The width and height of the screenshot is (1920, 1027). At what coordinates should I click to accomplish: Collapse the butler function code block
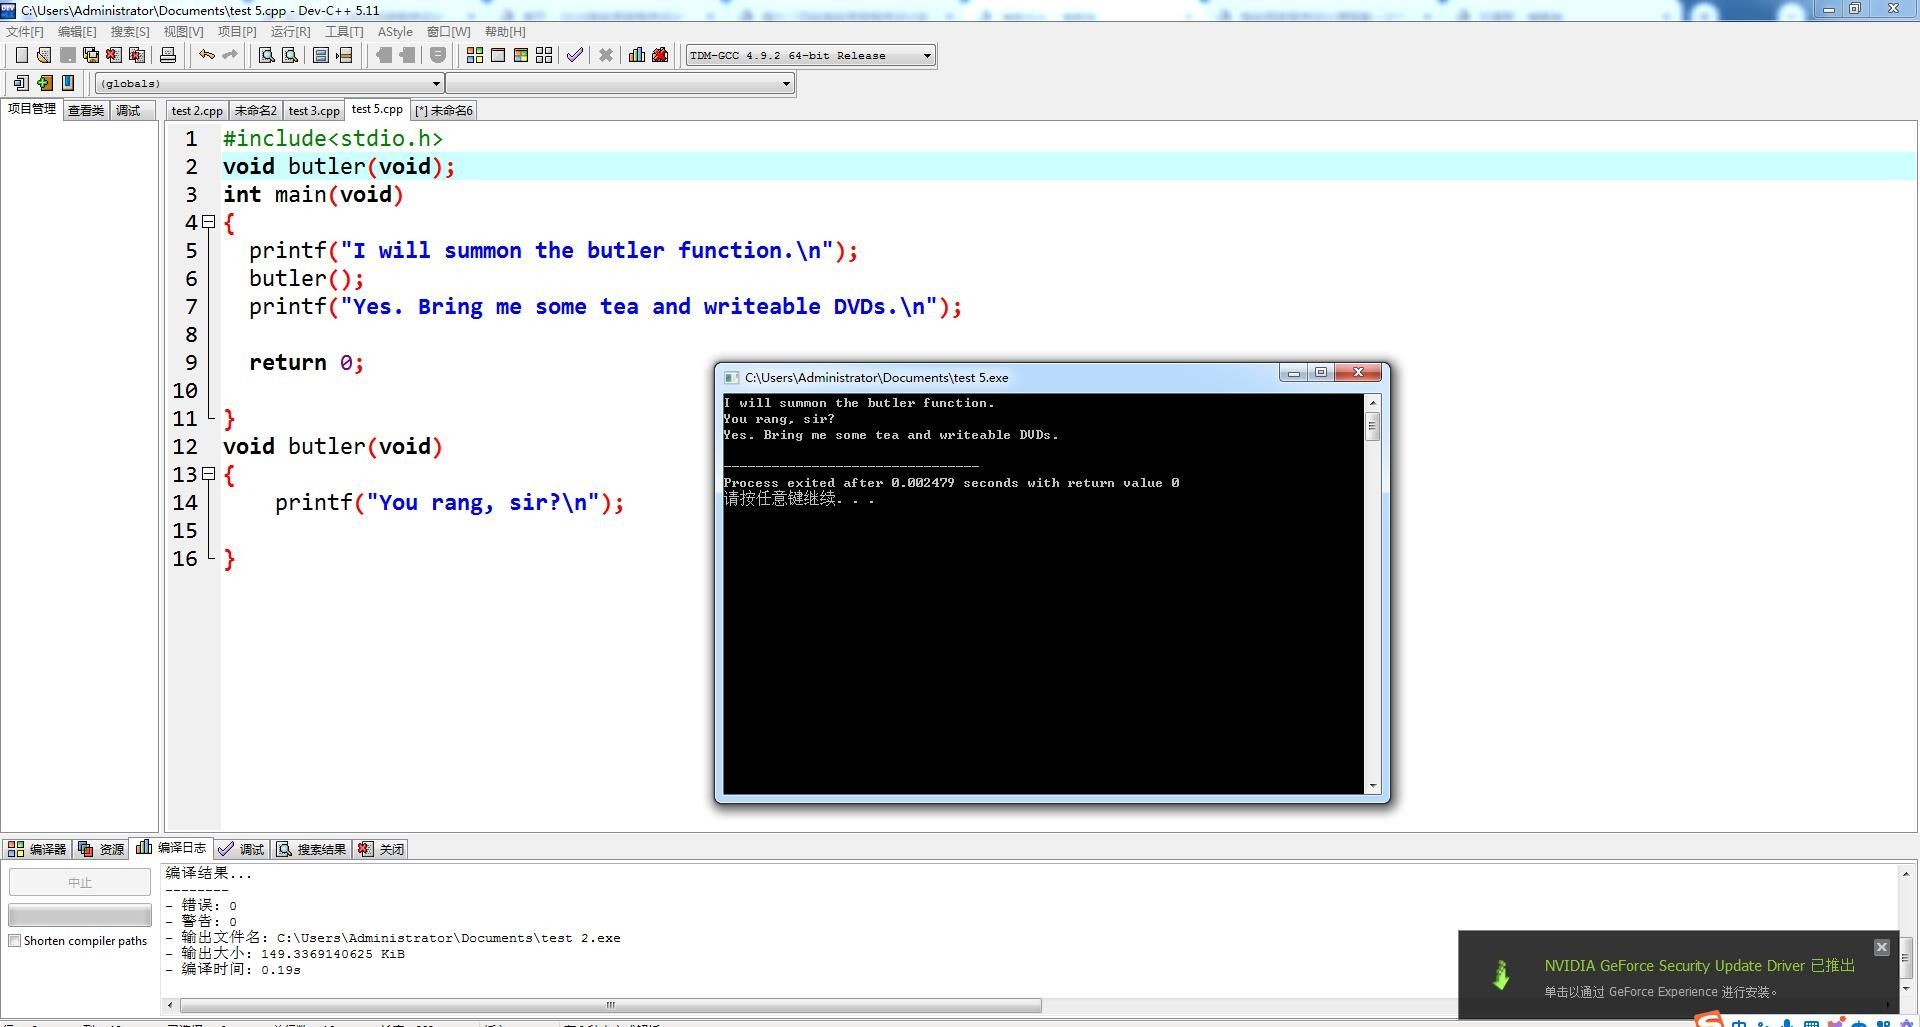click(x=209, y=474)
